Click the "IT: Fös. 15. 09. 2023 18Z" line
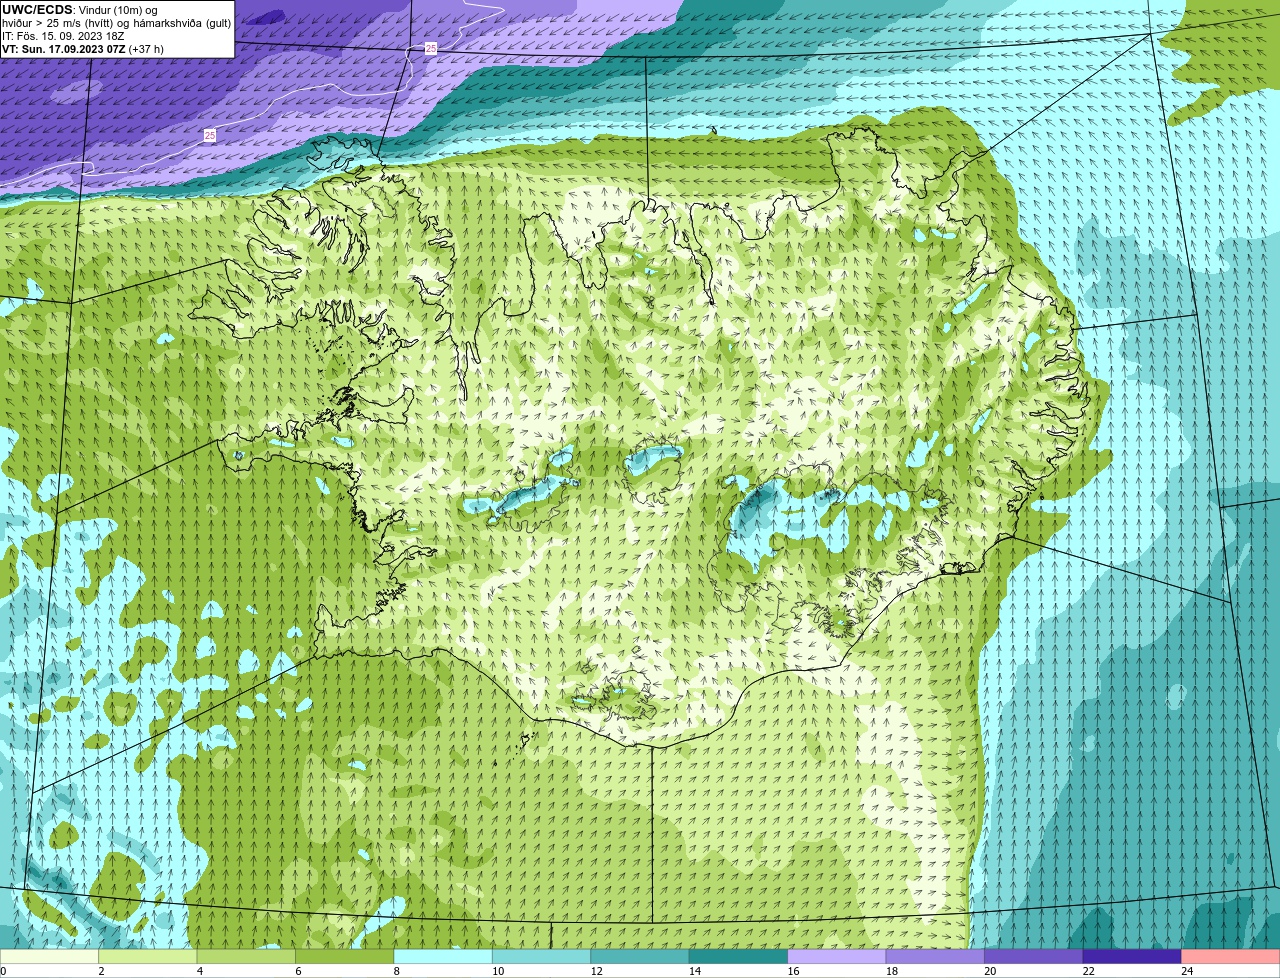 61,36
